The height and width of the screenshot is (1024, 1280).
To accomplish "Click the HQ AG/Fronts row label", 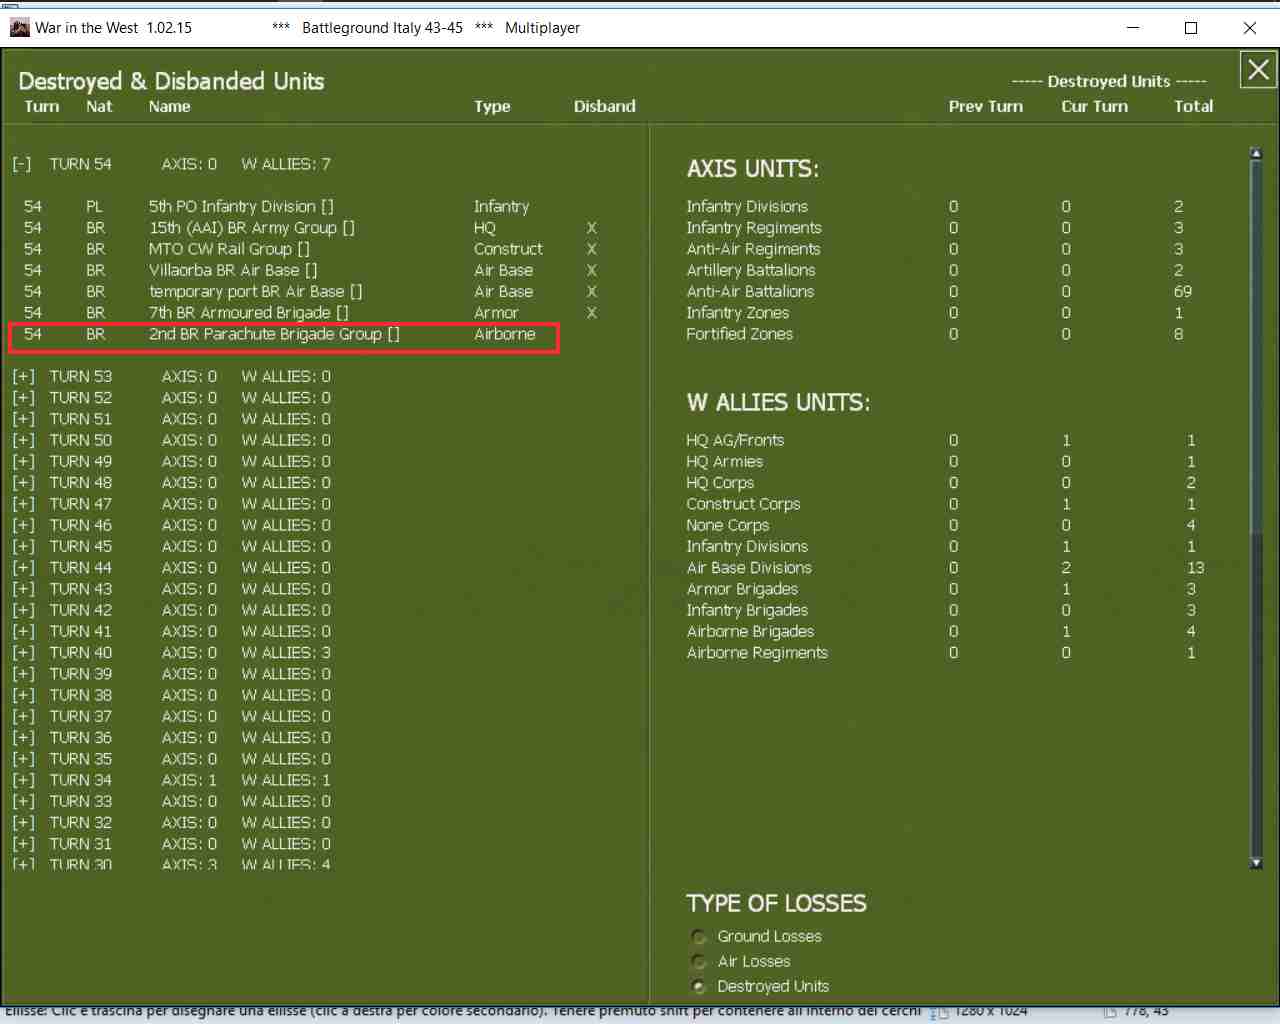I will pos(735,441).
